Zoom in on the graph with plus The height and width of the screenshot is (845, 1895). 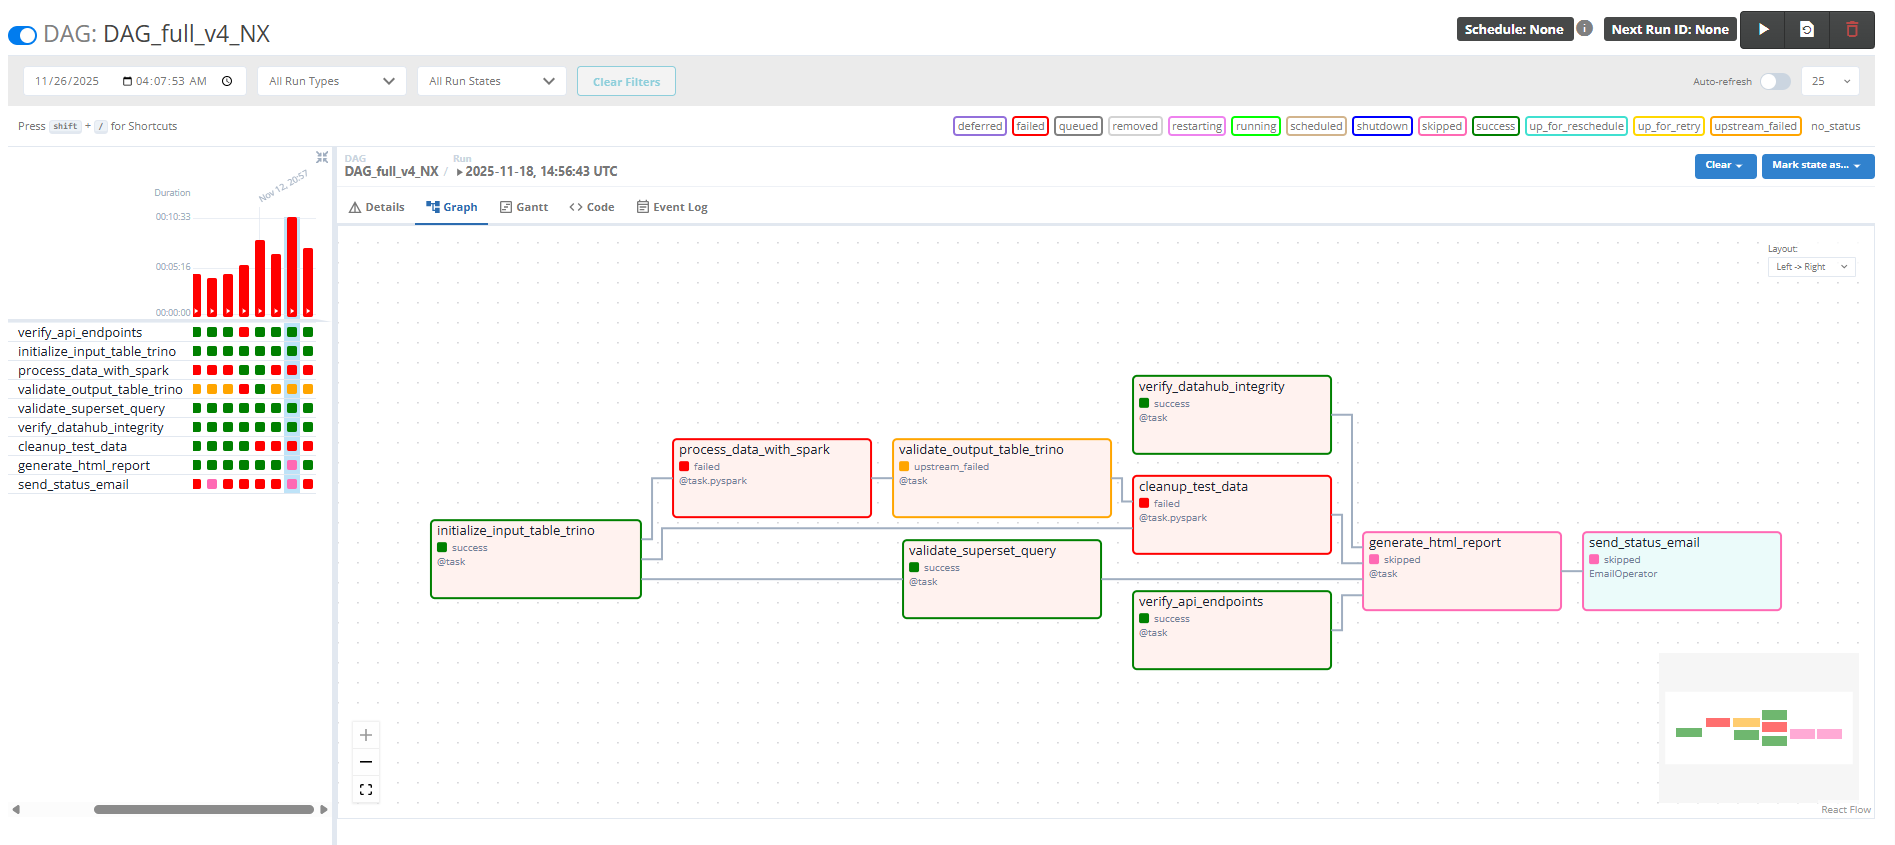(366, 735)
